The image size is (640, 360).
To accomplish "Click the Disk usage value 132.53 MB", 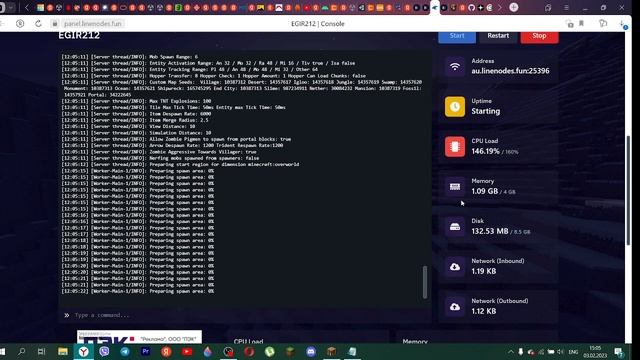I will 490,231.
